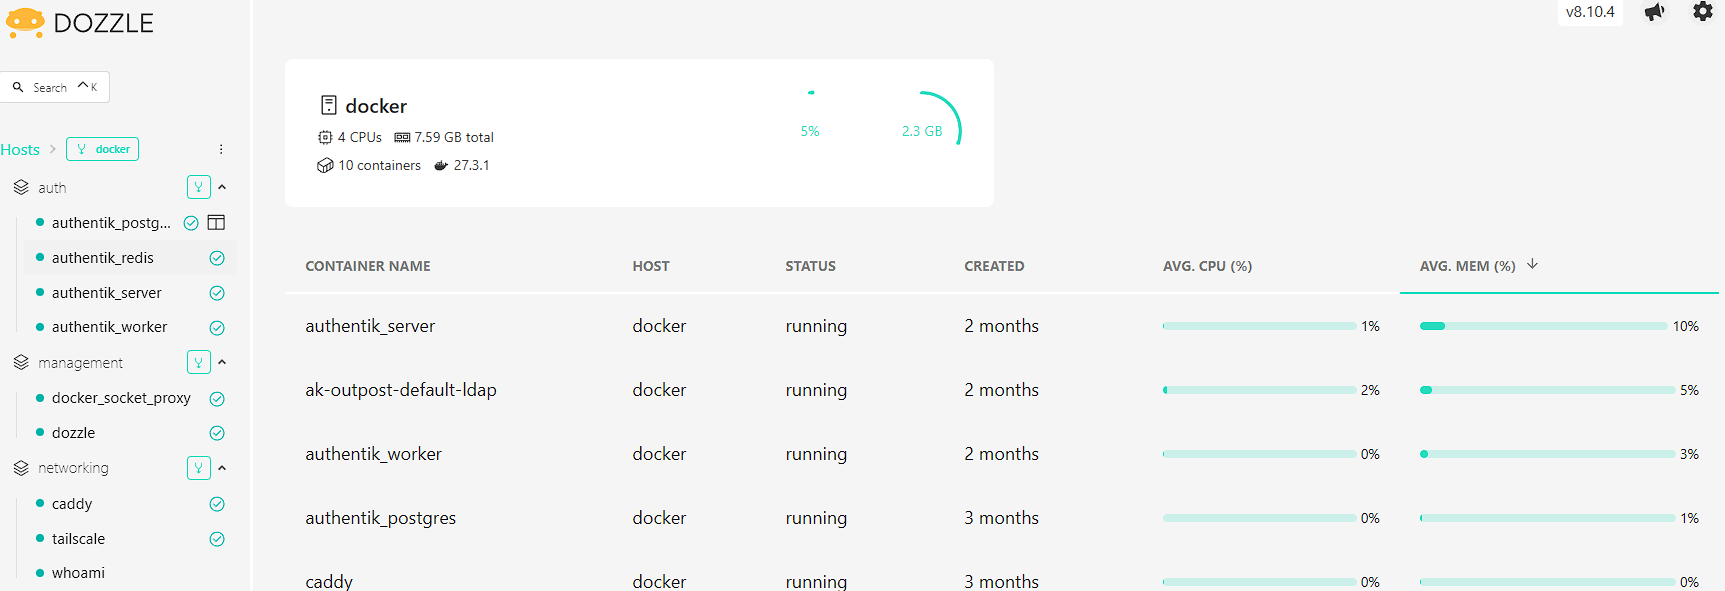The height and width of the screenshot is (591, 1725).
Task: Click health check icon for authentik_redis
Action: pyautogui.click(x=217, y=258)
